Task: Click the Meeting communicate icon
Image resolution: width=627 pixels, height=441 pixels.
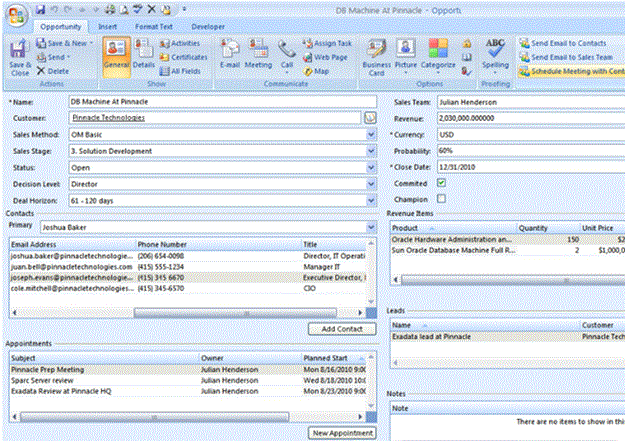Action: click(x=258, y=54)
